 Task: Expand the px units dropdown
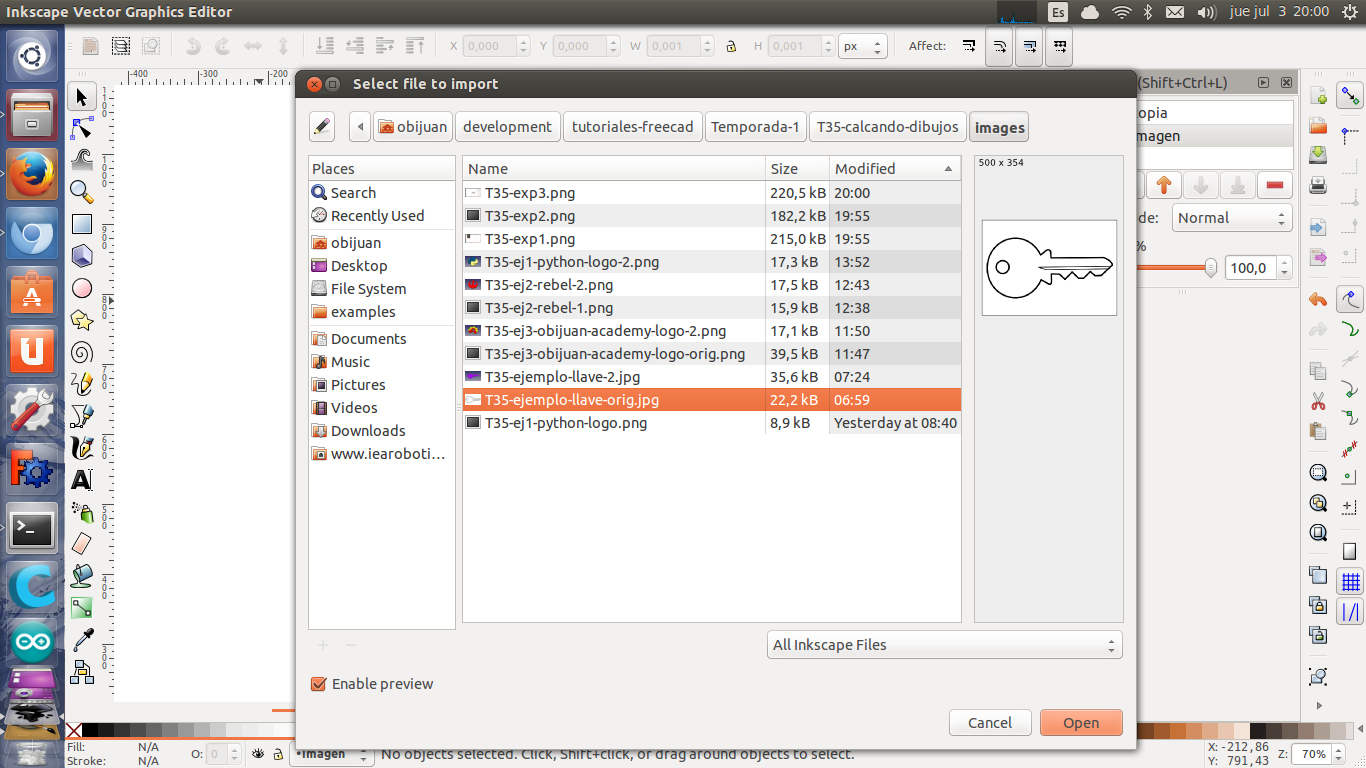[x=864, y=47]
